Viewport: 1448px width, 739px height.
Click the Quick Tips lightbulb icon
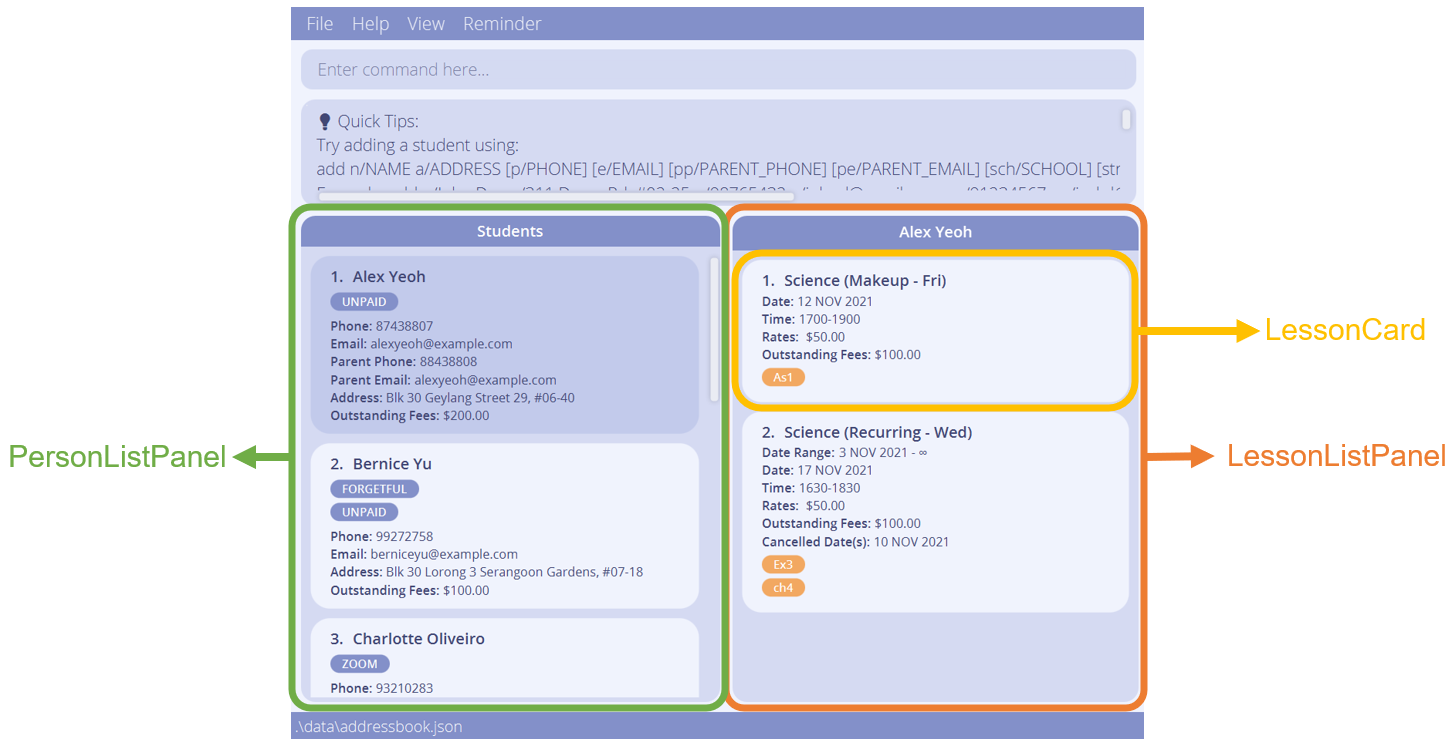coord(324,121)
